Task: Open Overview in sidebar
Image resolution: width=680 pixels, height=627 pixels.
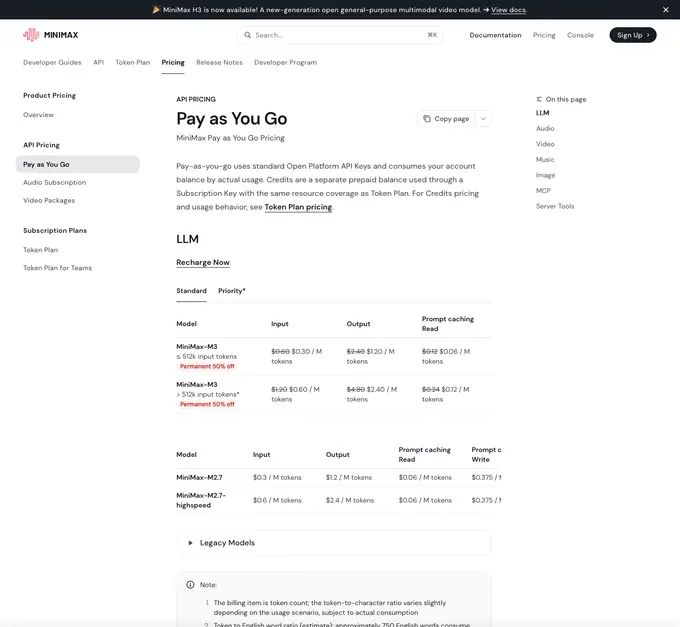Action: pos(39,115)
